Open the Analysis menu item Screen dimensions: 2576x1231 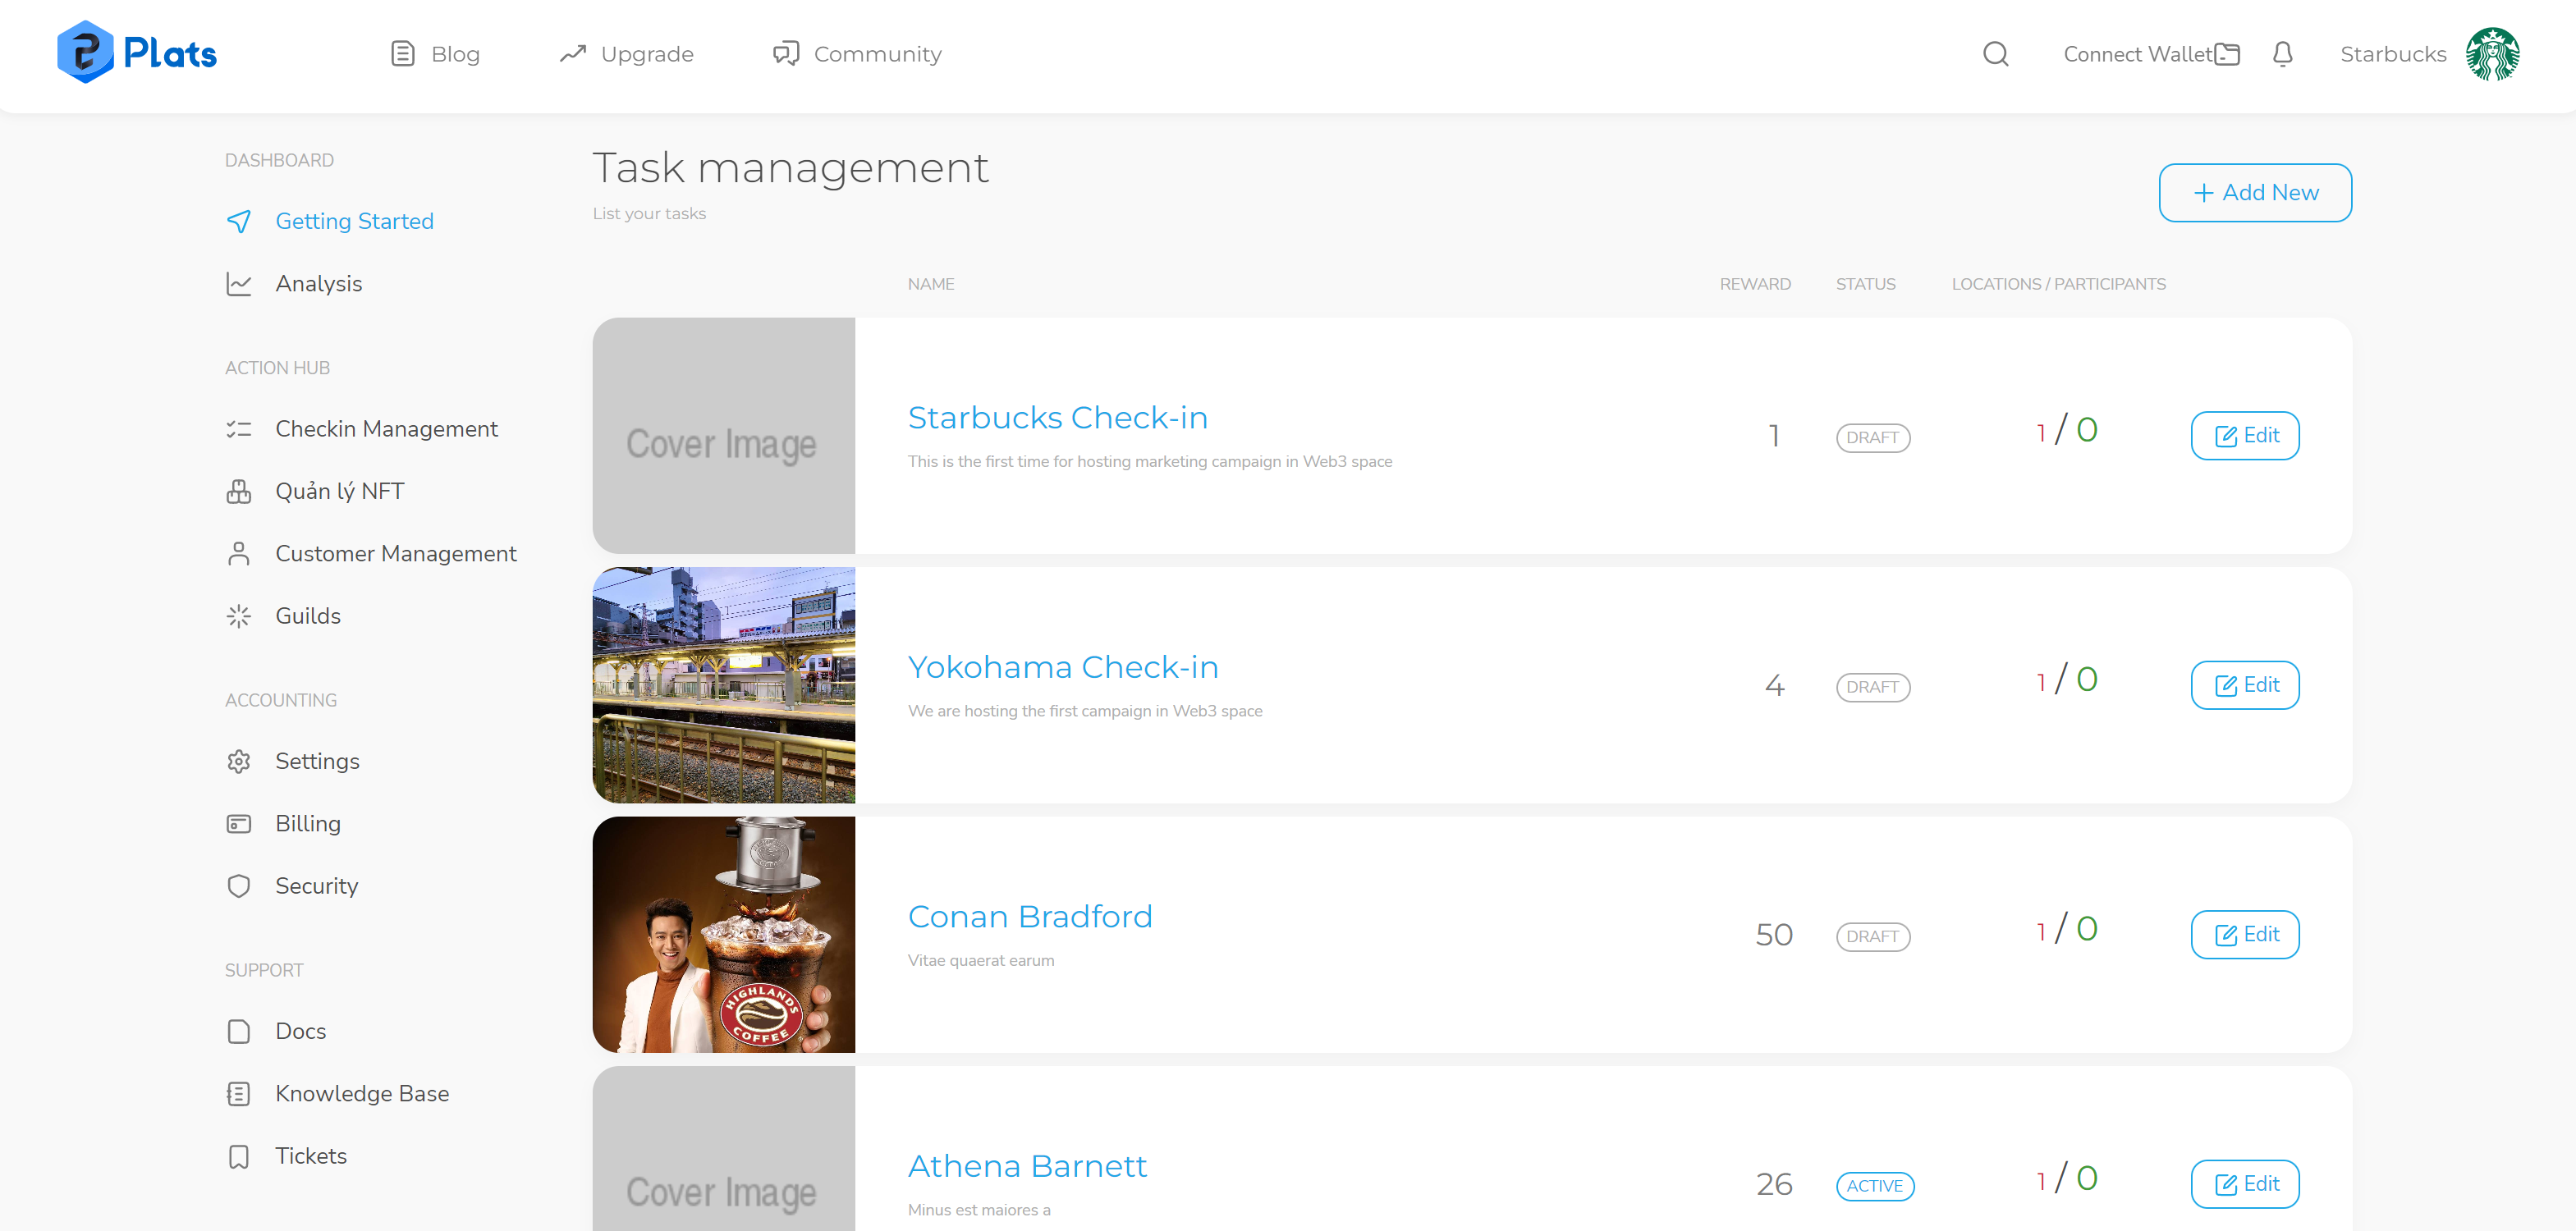click(318, 284)
